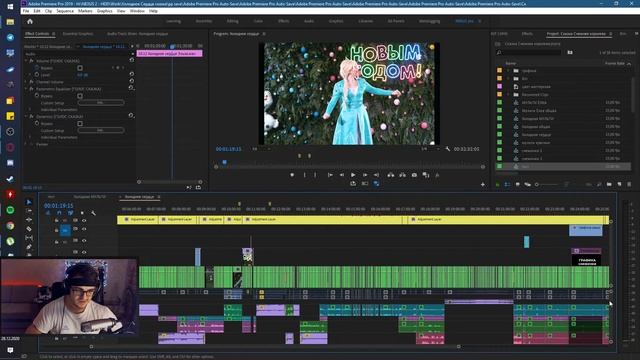Select the Slip tool
640x360 pixels.
point(29,238)
